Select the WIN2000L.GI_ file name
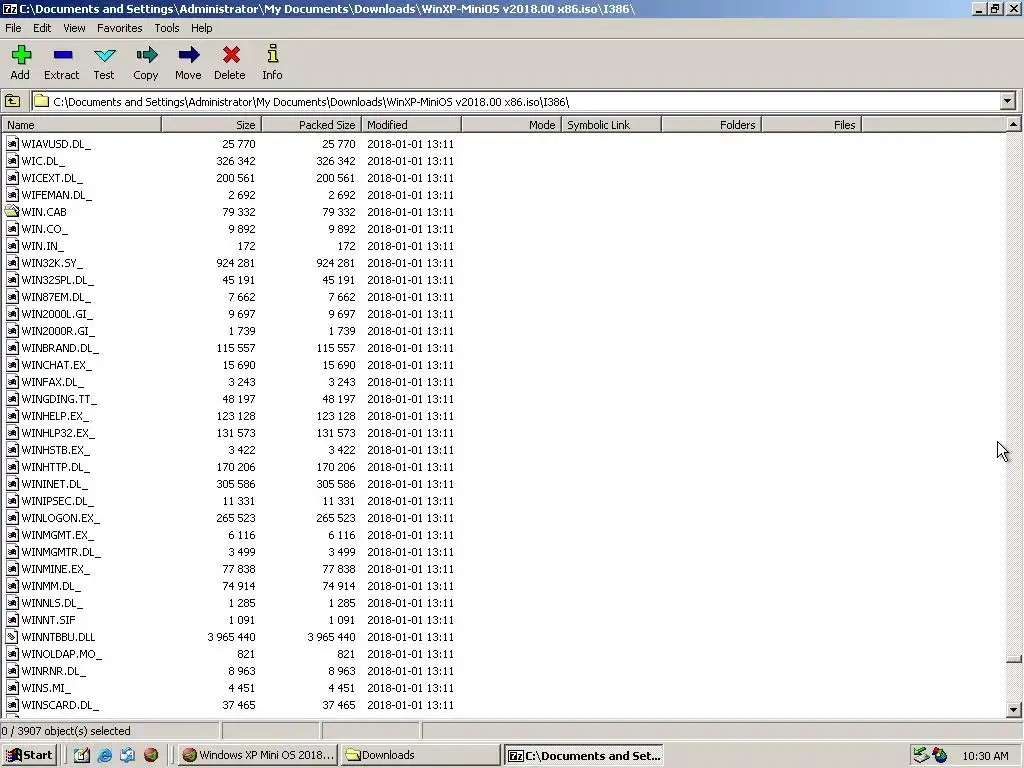This screenshot has height=768, width=1024. click(57, 314)
